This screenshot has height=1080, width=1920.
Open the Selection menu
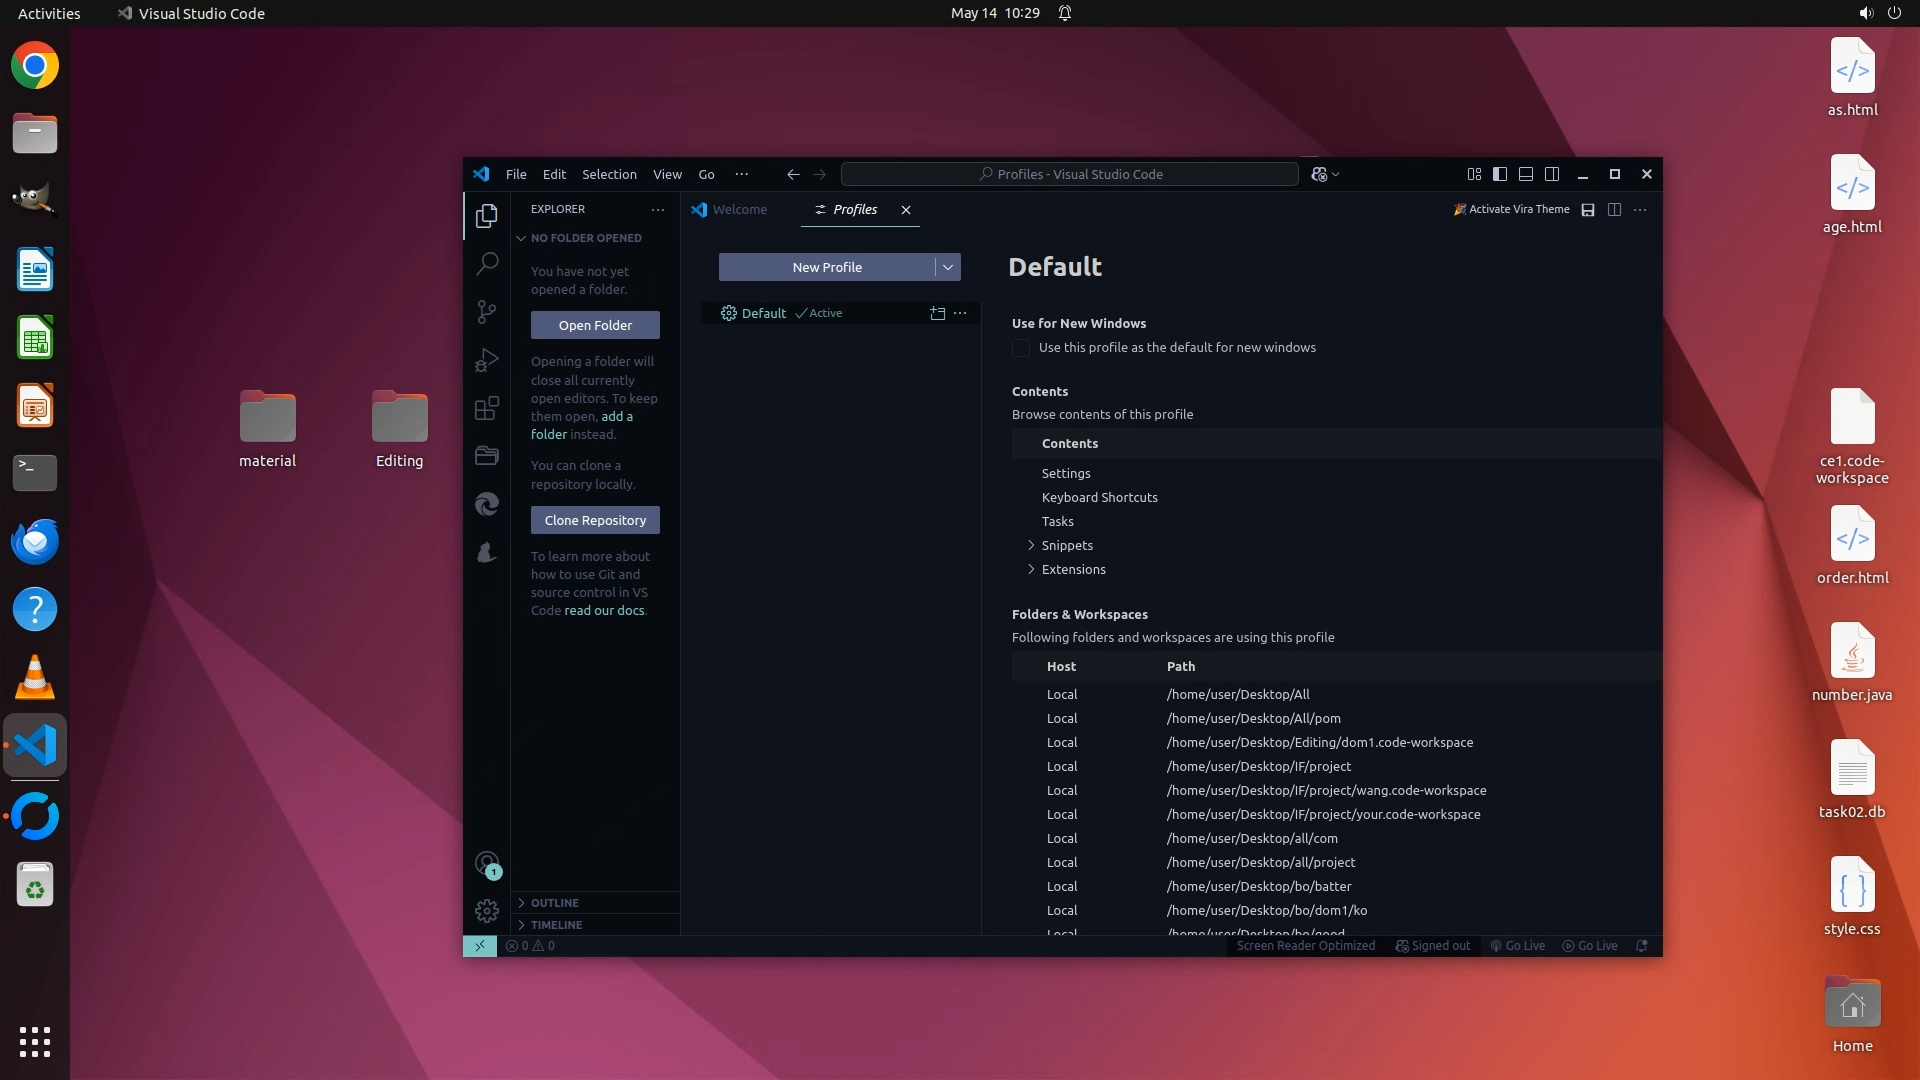coord(609,174)
